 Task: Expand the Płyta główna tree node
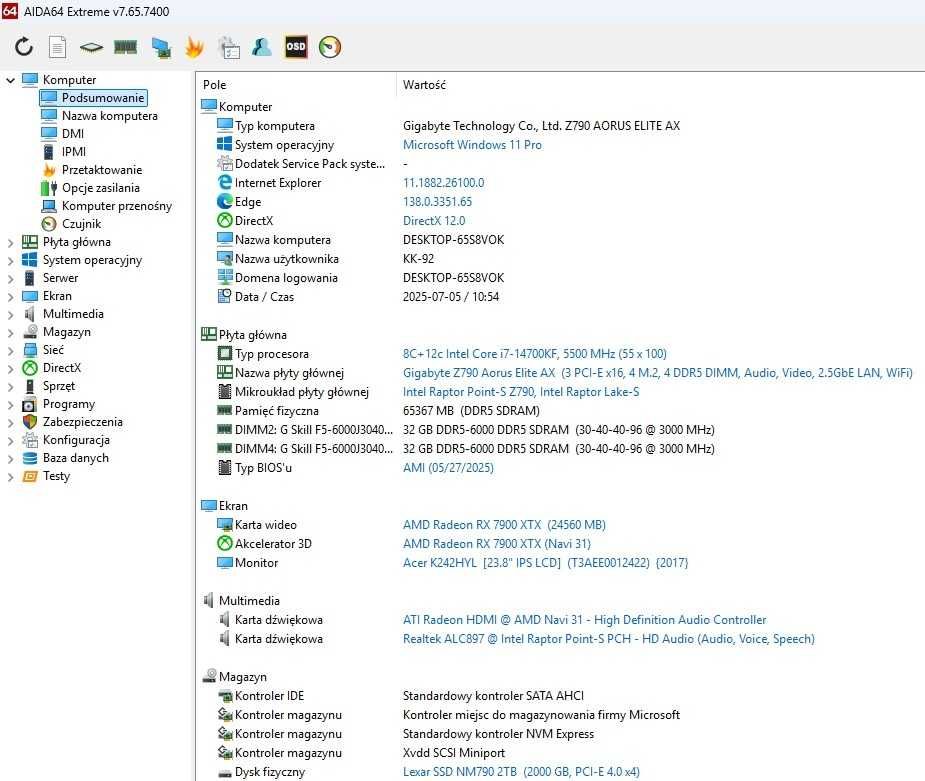(10, 242)
